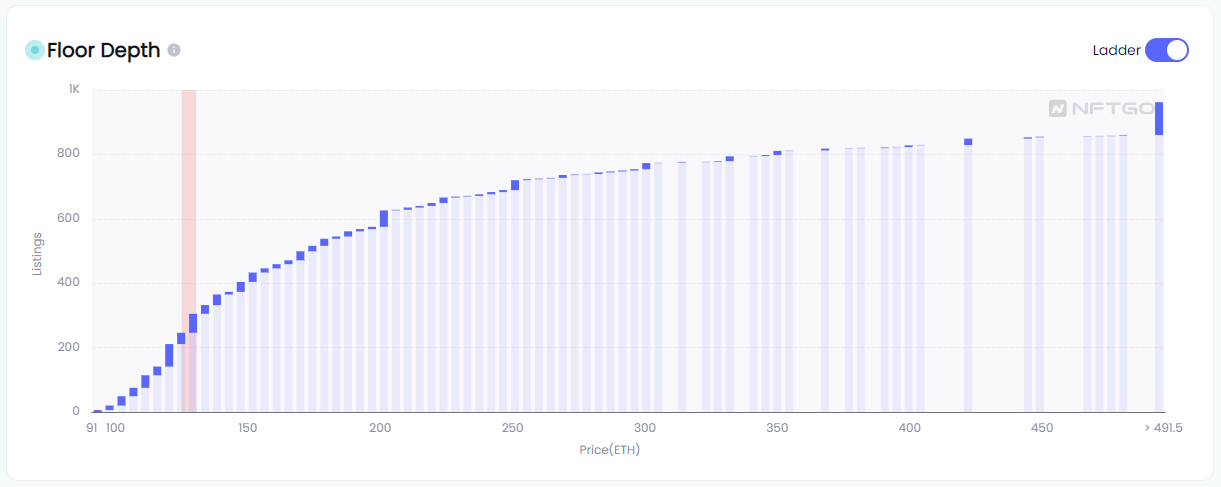Click the Floor Depth title

tap(103, 50)
